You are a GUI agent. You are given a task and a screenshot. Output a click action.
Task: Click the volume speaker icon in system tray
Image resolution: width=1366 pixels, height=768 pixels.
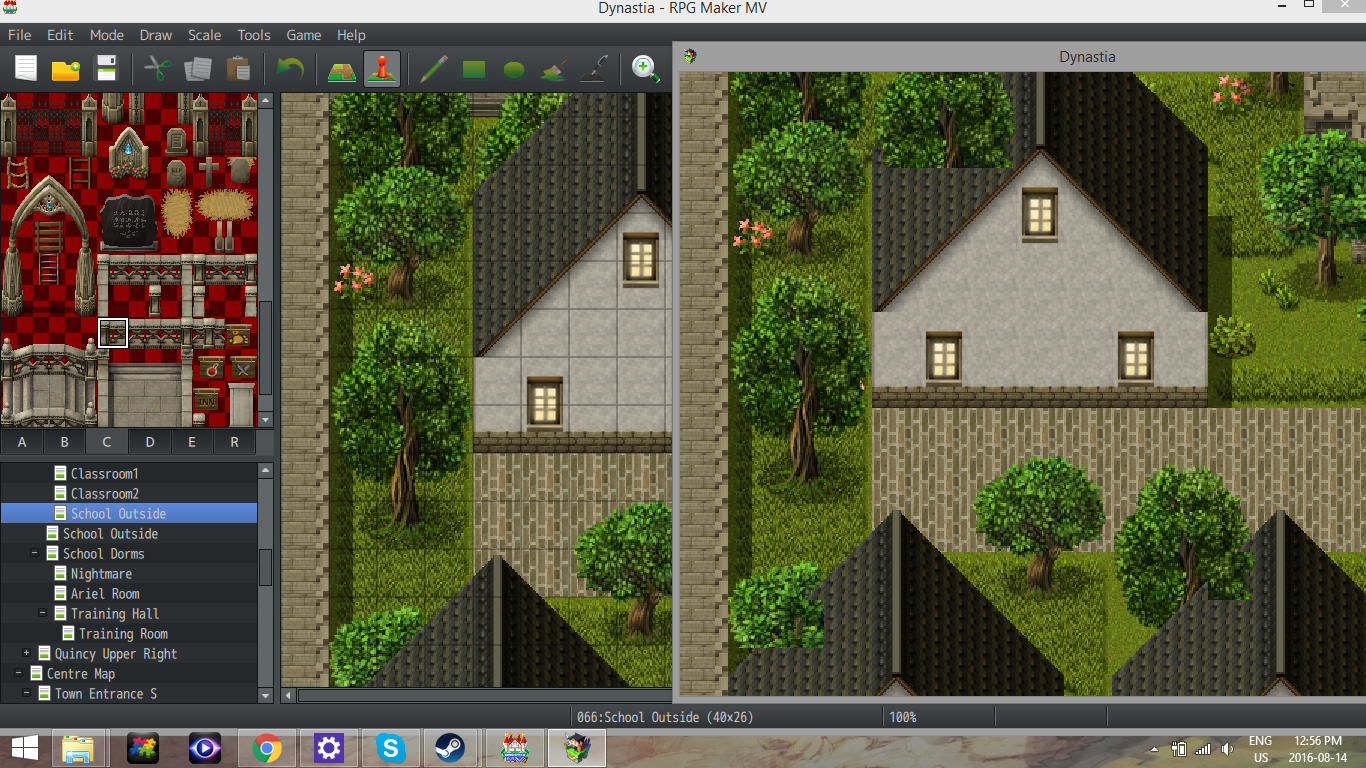1227,749
